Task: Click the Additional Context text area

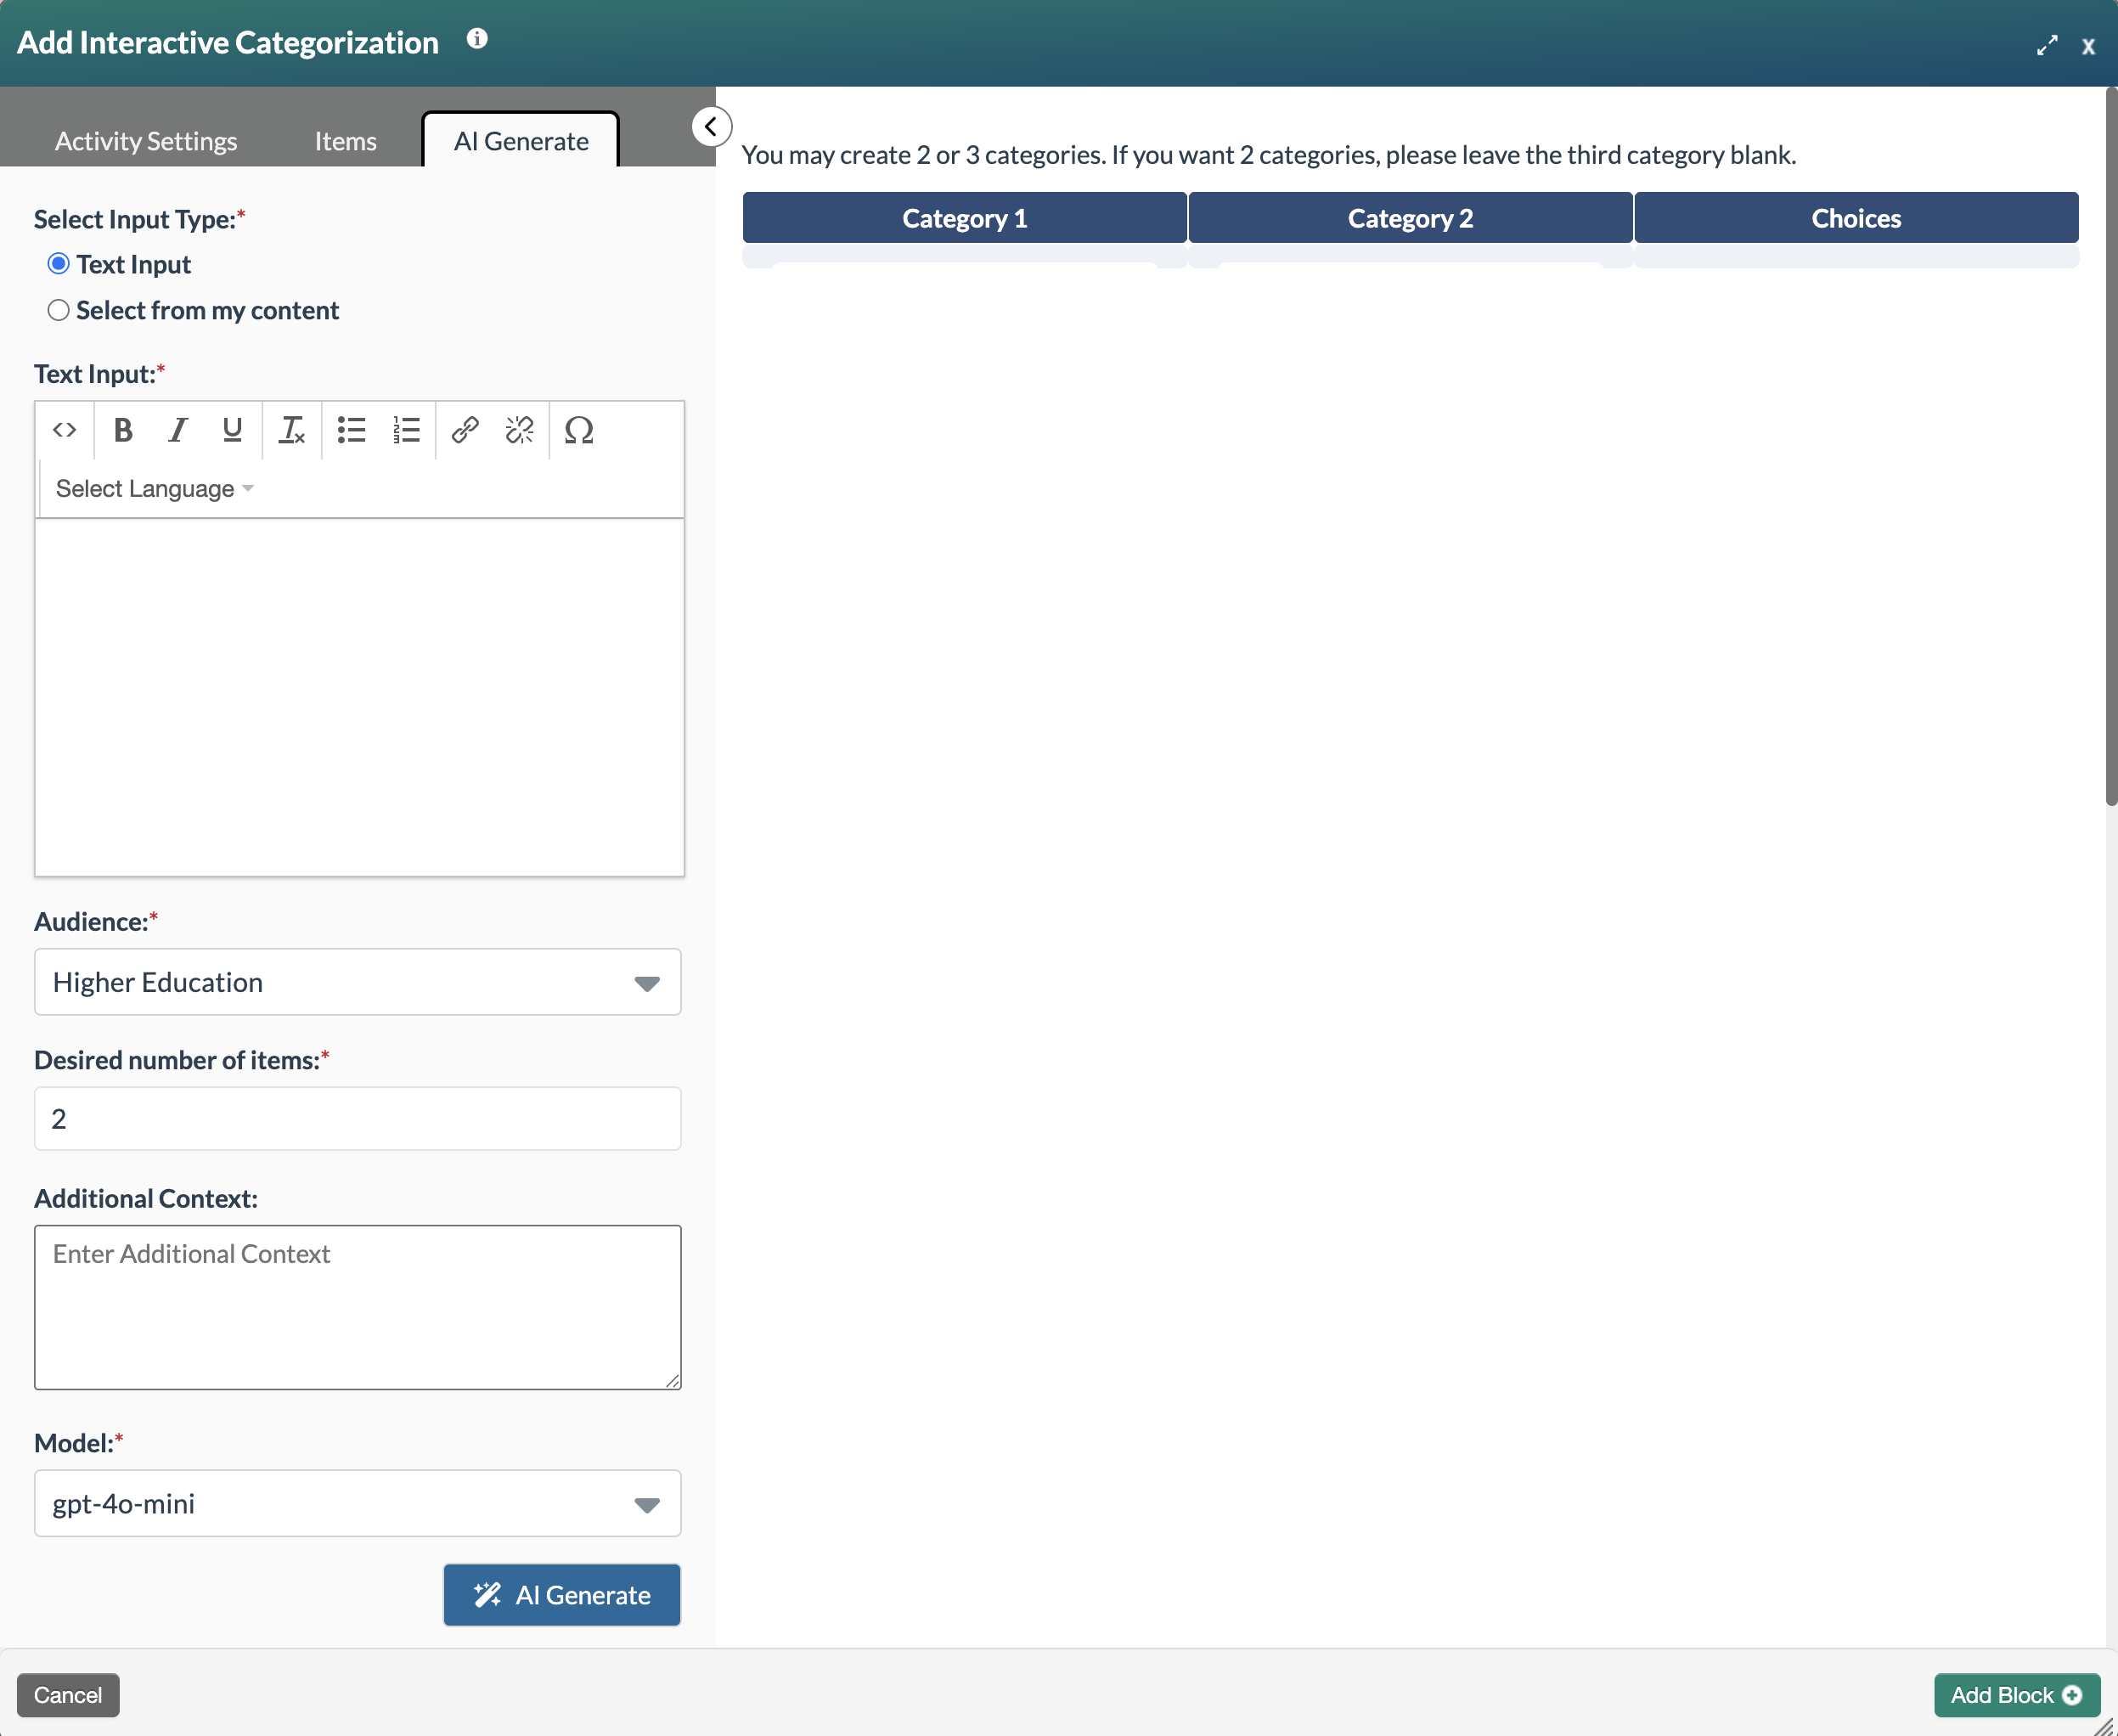Action: 358,1307
